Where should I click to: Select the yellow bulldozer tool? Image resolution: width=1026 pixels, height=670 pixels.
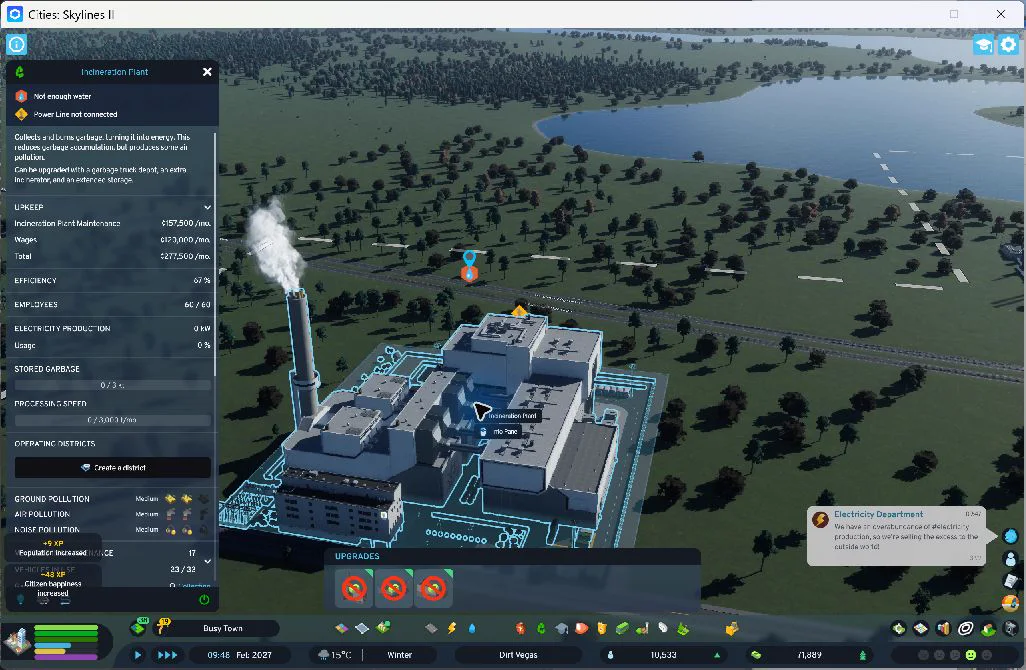pos(732,628)
